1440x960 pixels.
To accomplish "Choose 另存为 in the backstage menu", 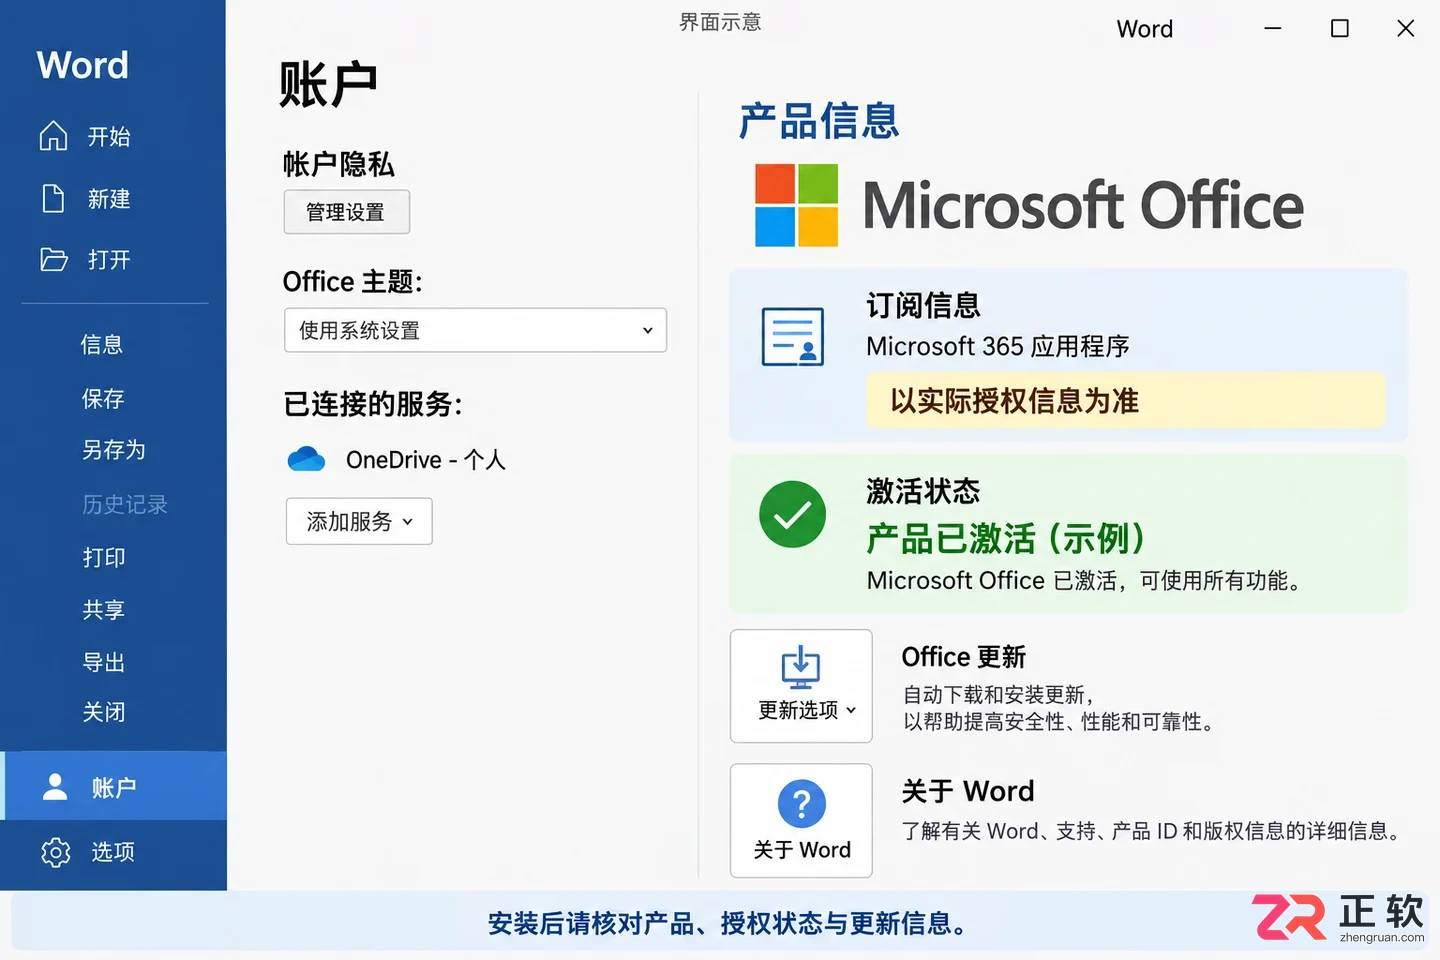I will pos(114,450).
